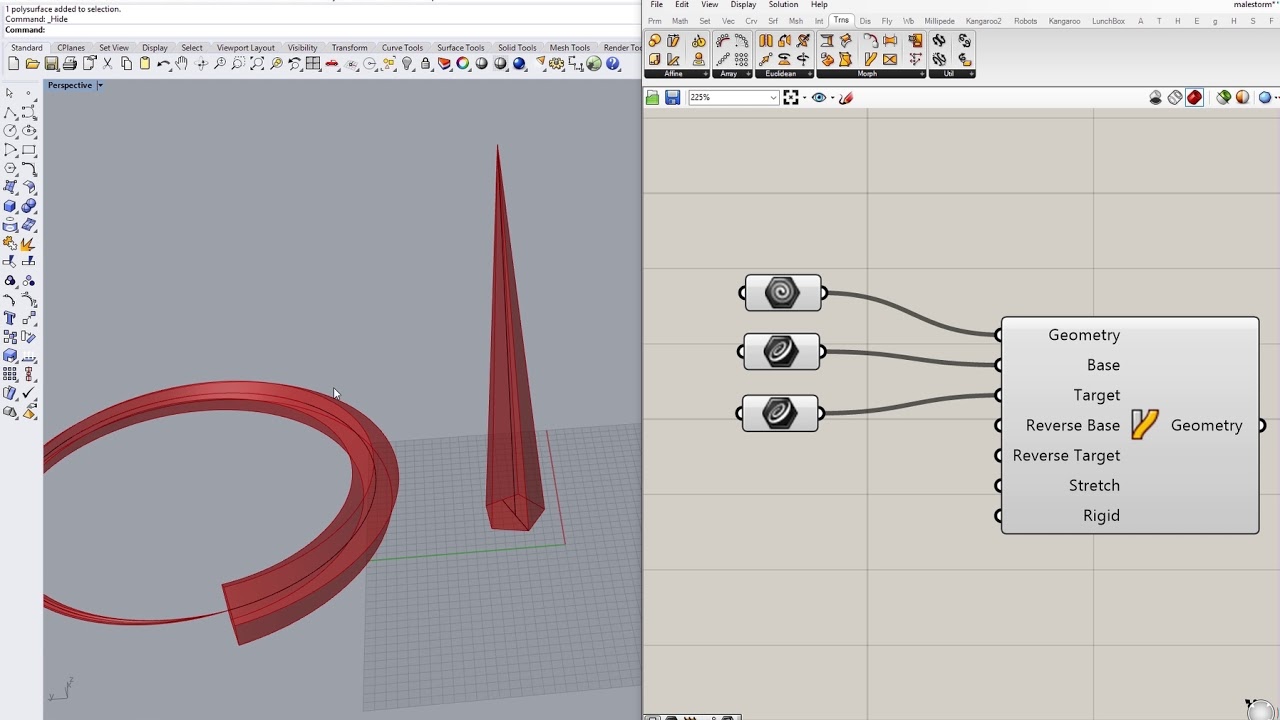
Task: Click the Print icon in Rhino toolbar
Action: (x=70, y=64)
